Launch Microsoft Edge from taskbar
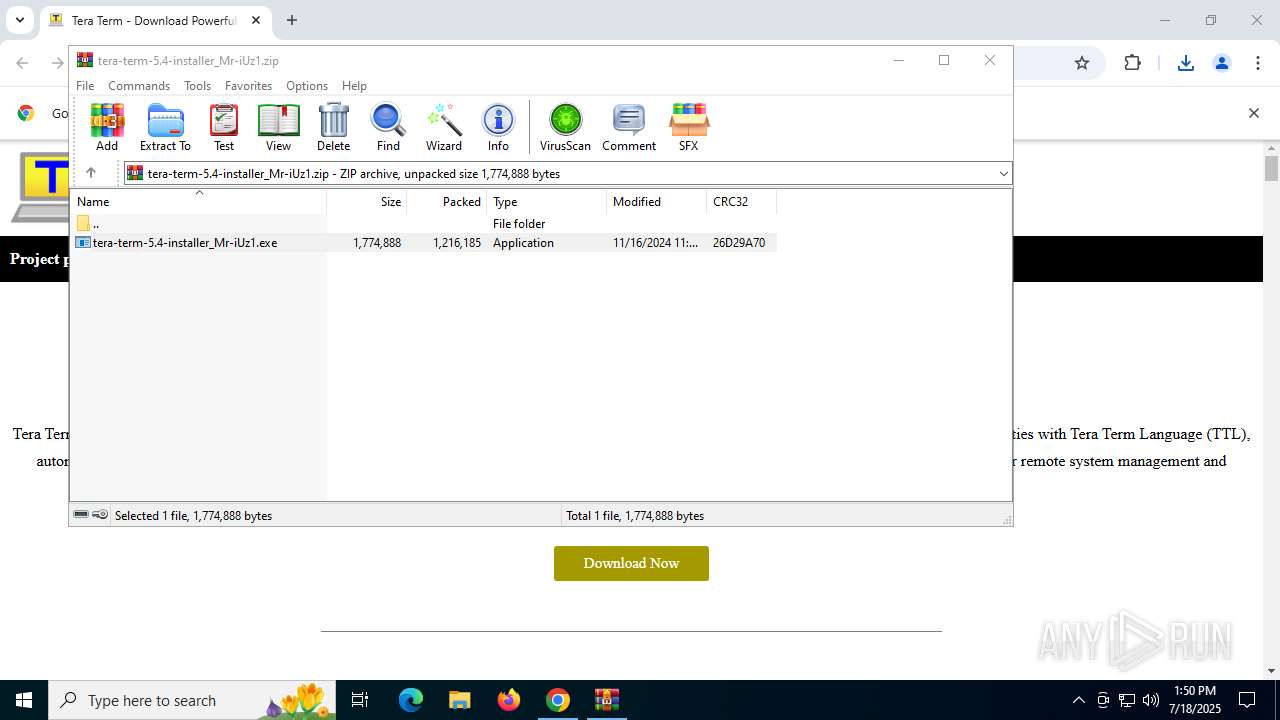Screen dimensions: 1280x720 pos(411,700)
